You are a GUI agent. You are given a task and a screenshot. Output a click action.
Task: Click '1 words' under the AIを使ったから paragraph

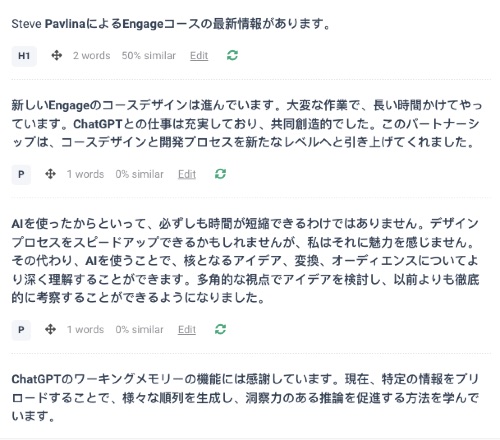86,329
